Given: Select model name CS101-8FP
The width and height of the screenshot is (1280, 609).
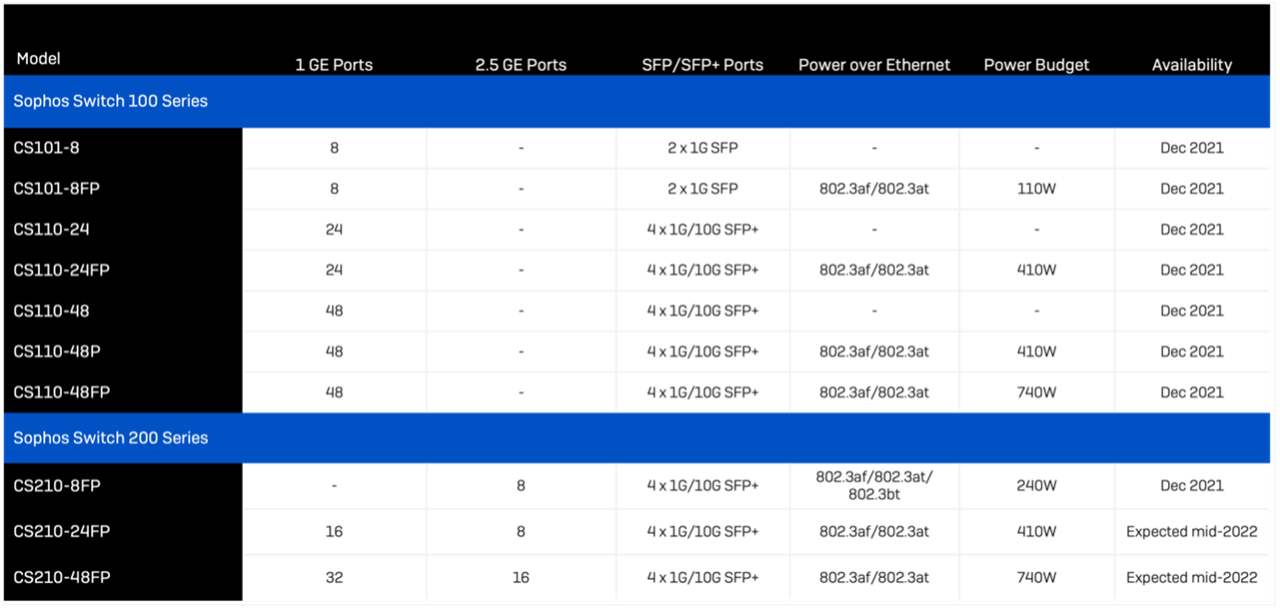Looking at the screenshot, I should pos(56,189).
